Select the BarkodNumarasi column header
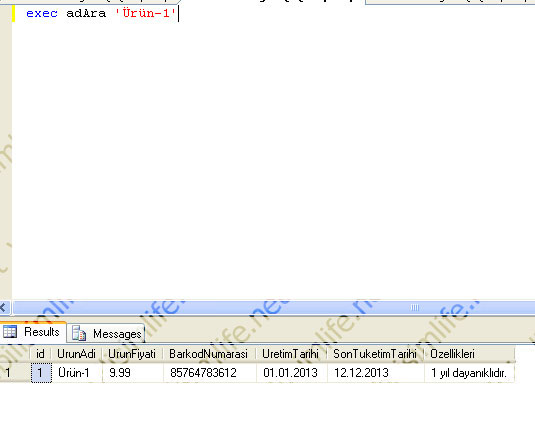The height and width of the screenshot is (425, 535). pos(209,354)
